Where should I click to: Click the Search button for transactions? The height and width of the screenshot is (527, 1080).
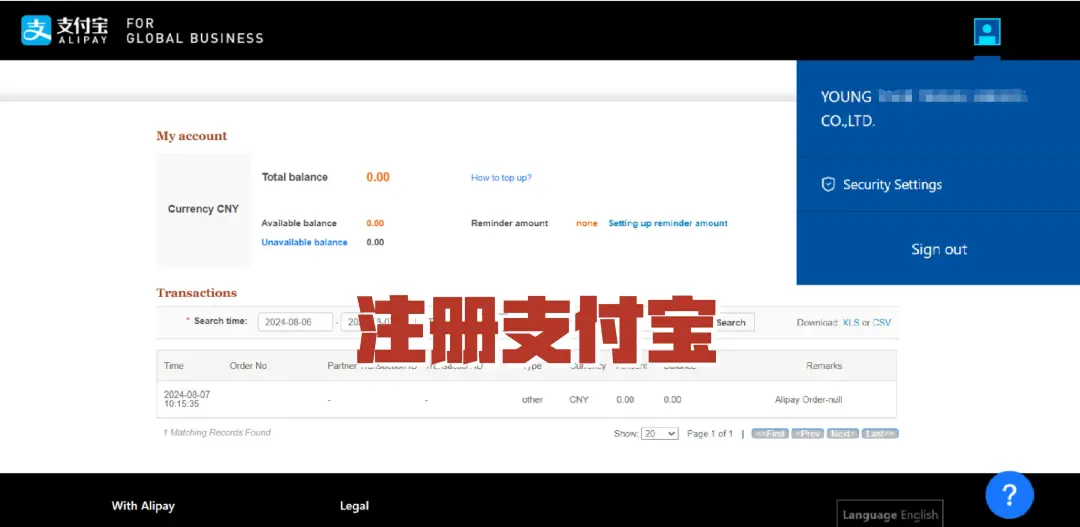tap(732, 322)
